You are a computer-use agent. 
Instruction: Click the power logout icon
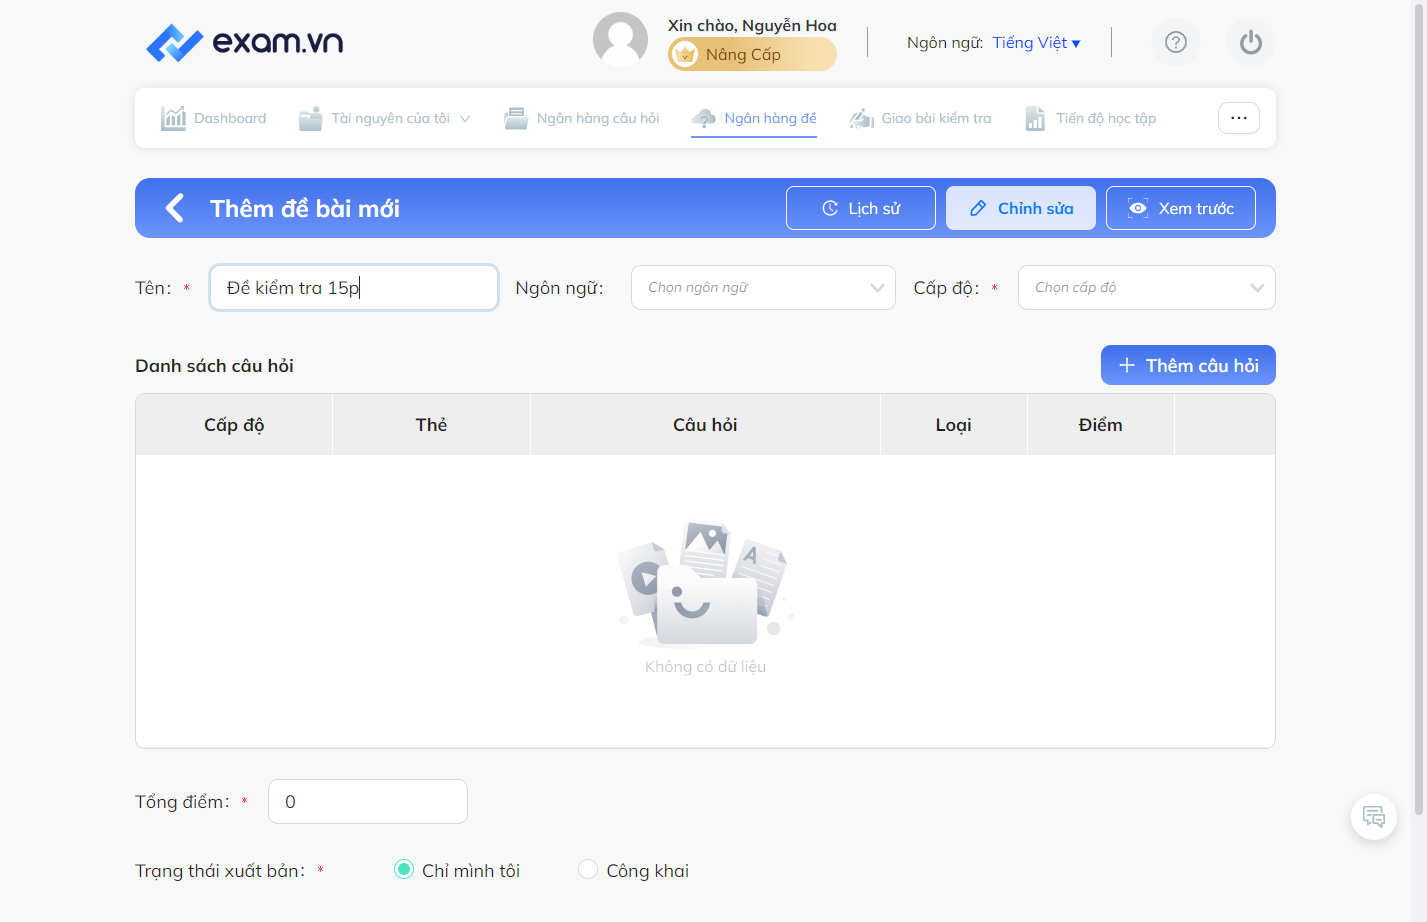coord(1251,42)
